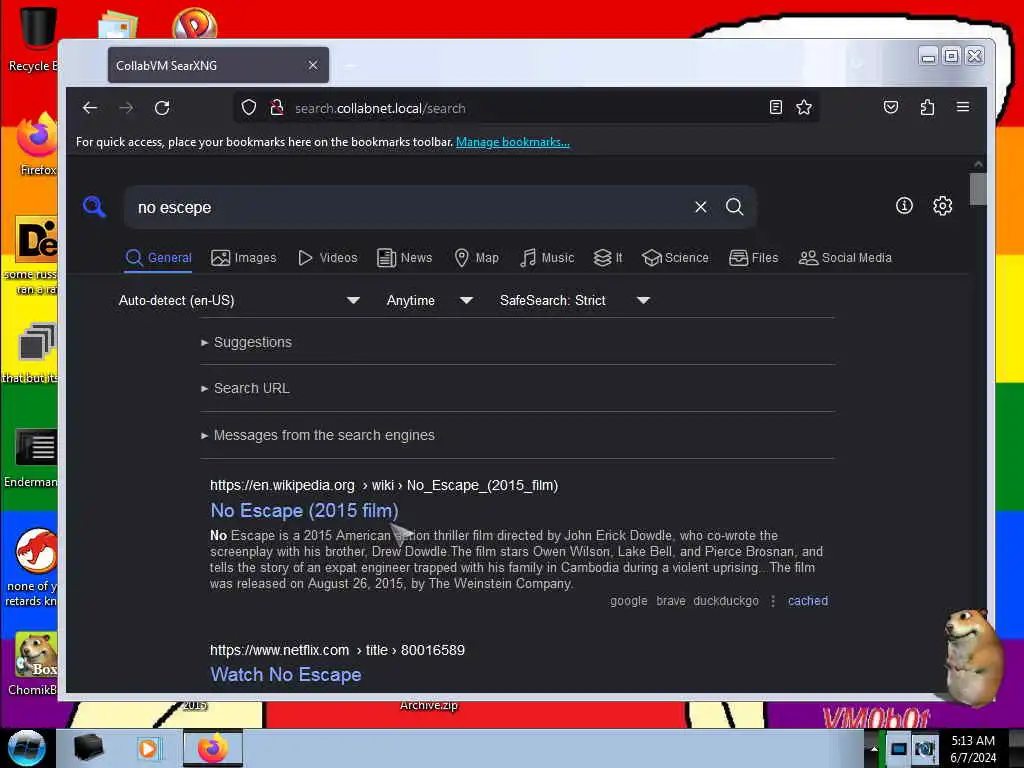
Task: Expand the Search URL section
Action: pos(245,389)
